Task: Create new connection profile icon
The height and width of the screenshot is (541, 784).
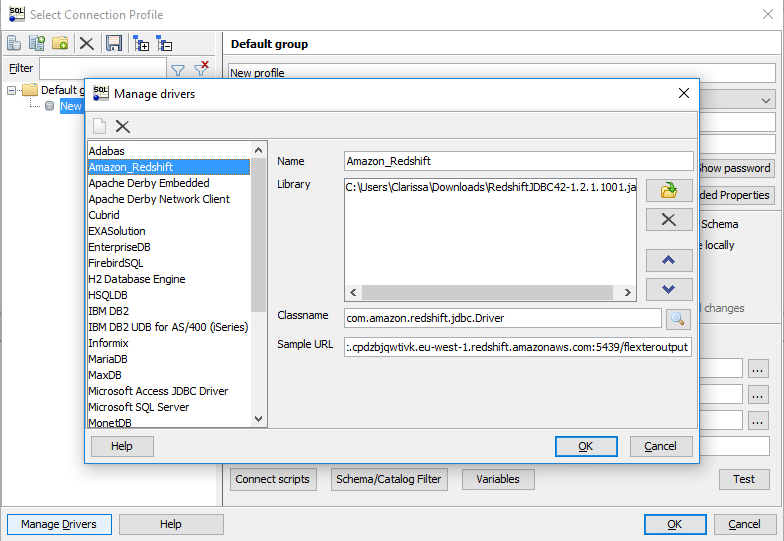Action: pyautogui.click(x=14, y=44)
